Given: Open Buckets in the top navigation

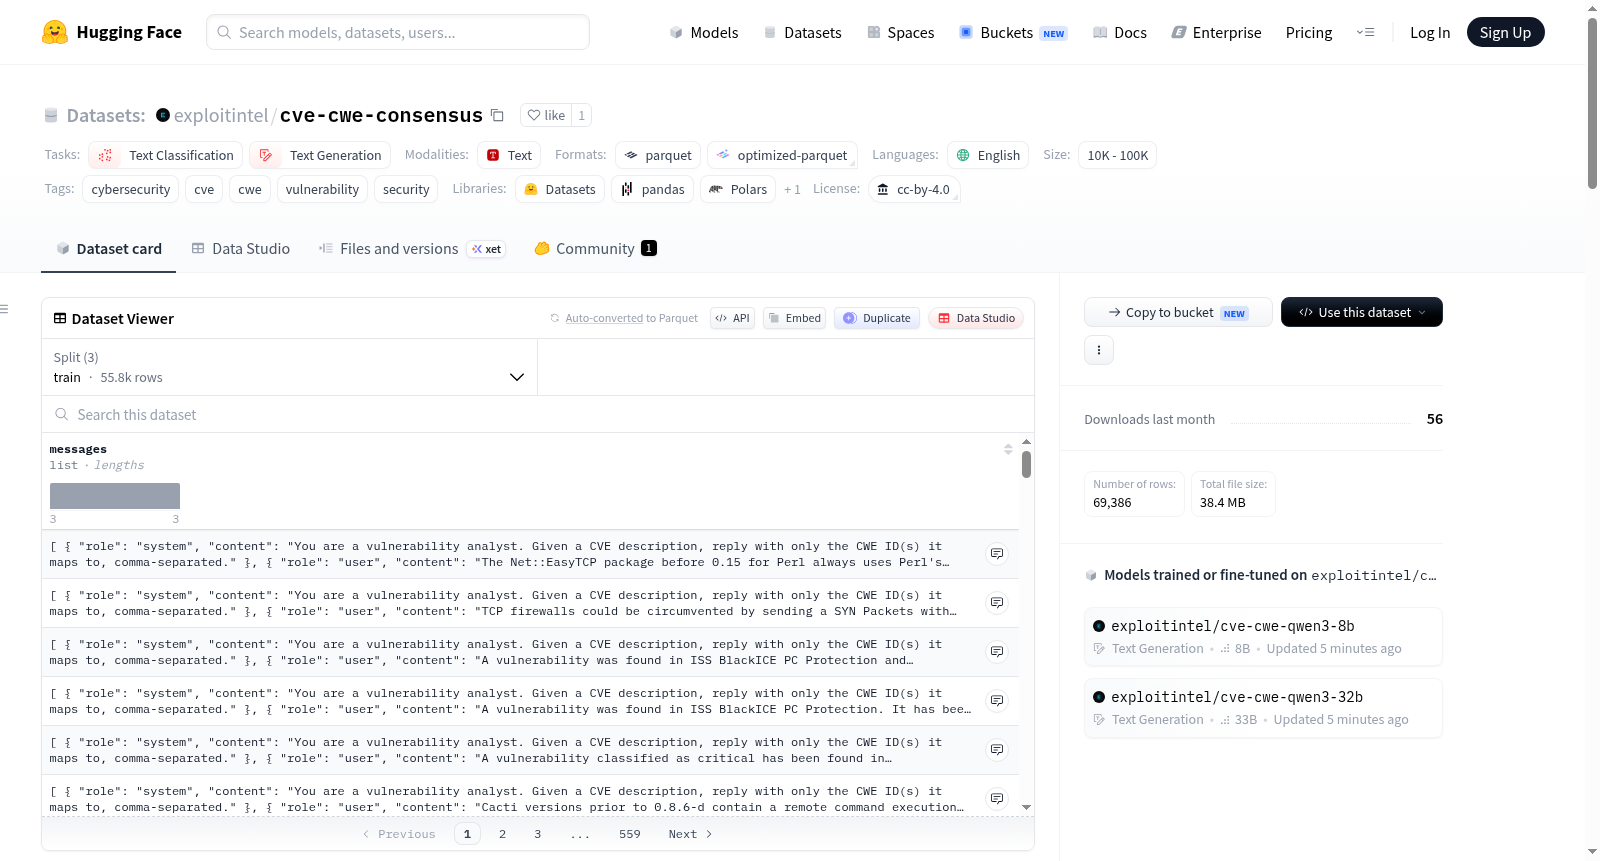Looking at the screenshot, I should pos(1013,32).
